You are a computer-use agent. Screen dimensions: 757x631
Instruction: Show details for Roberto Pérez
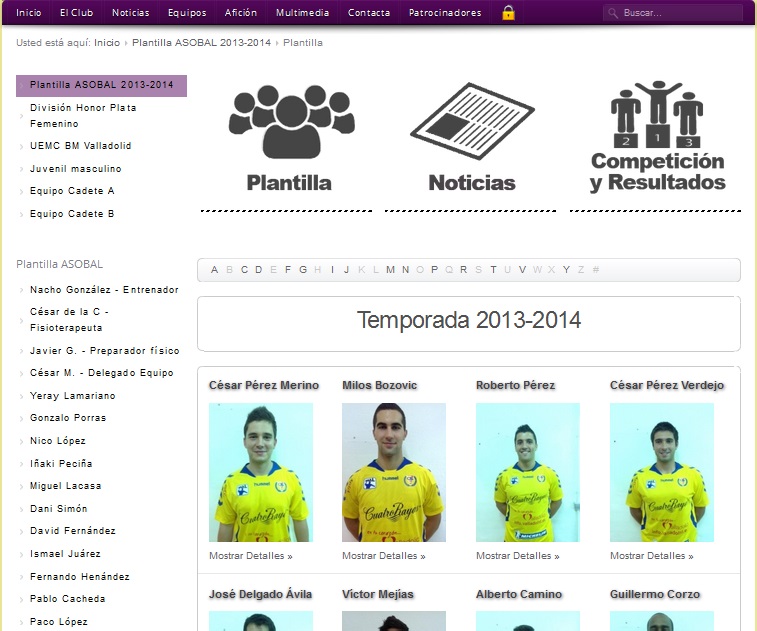coord(518,556)
